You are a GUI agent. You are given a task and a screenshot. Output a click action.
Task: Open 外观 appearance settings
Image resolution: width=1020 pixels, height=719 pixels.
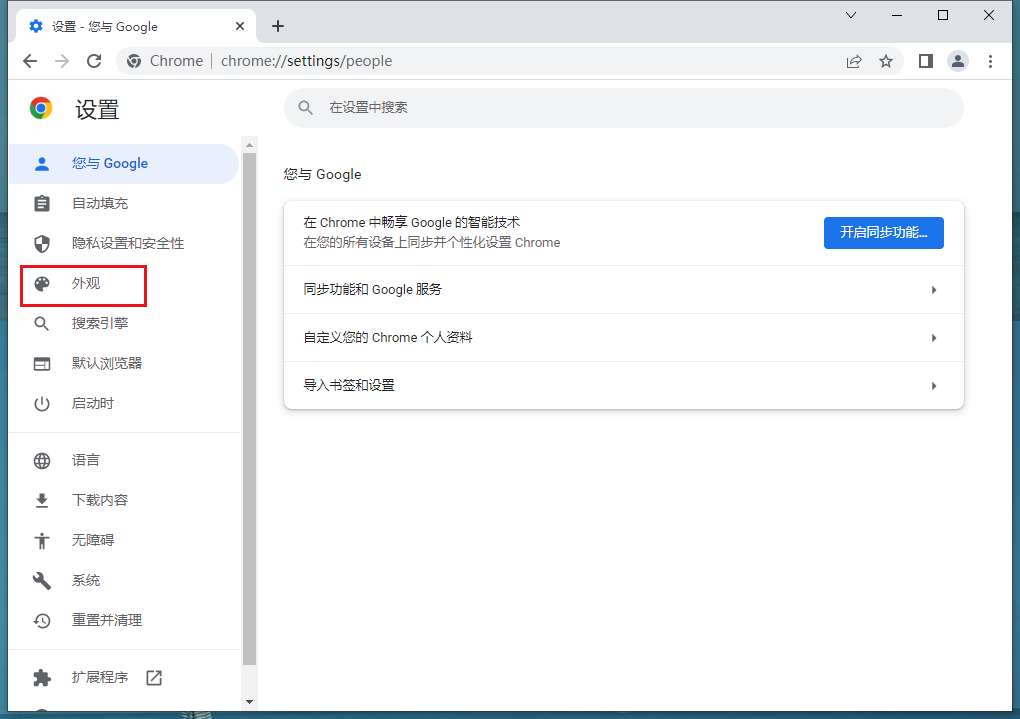84,284
